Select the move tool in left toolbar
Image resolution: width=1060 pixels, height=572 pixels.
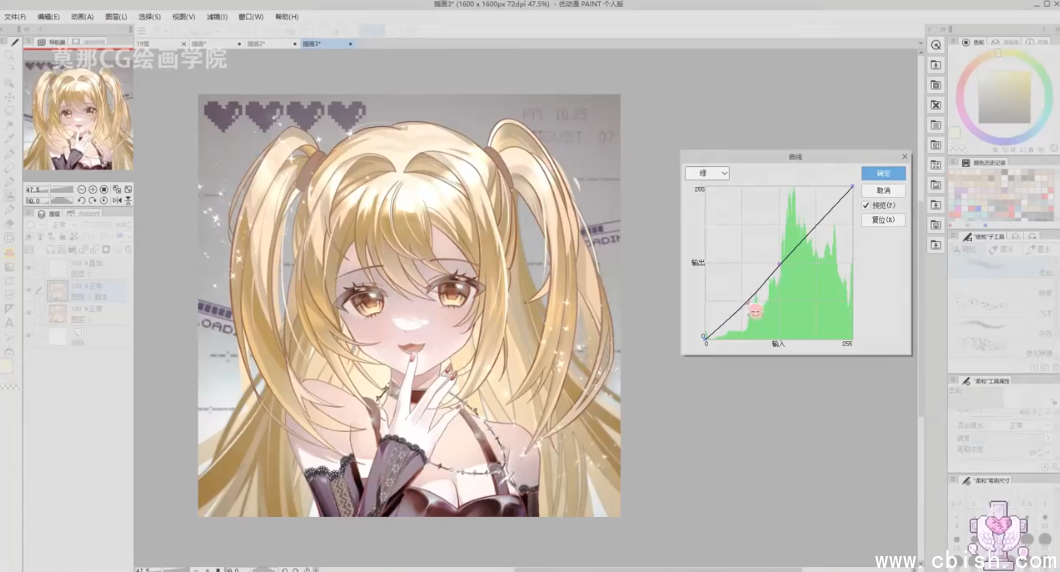pos(10,97)
